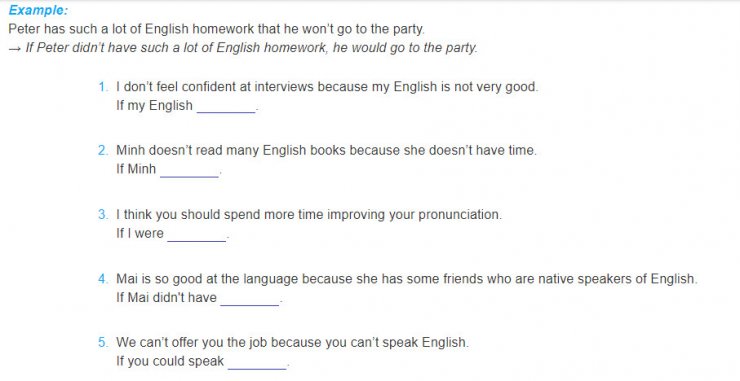Image resolution: width=740 pixels, height=381 pixels.
Task: Click the blank after "If my English"
Action: (226, 106)
